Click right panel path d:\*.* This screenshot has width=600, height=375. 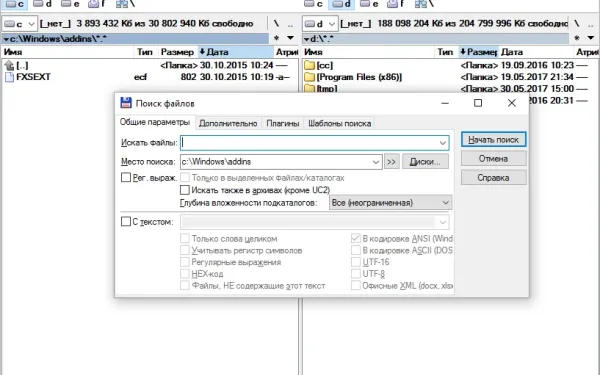point(435,38)
